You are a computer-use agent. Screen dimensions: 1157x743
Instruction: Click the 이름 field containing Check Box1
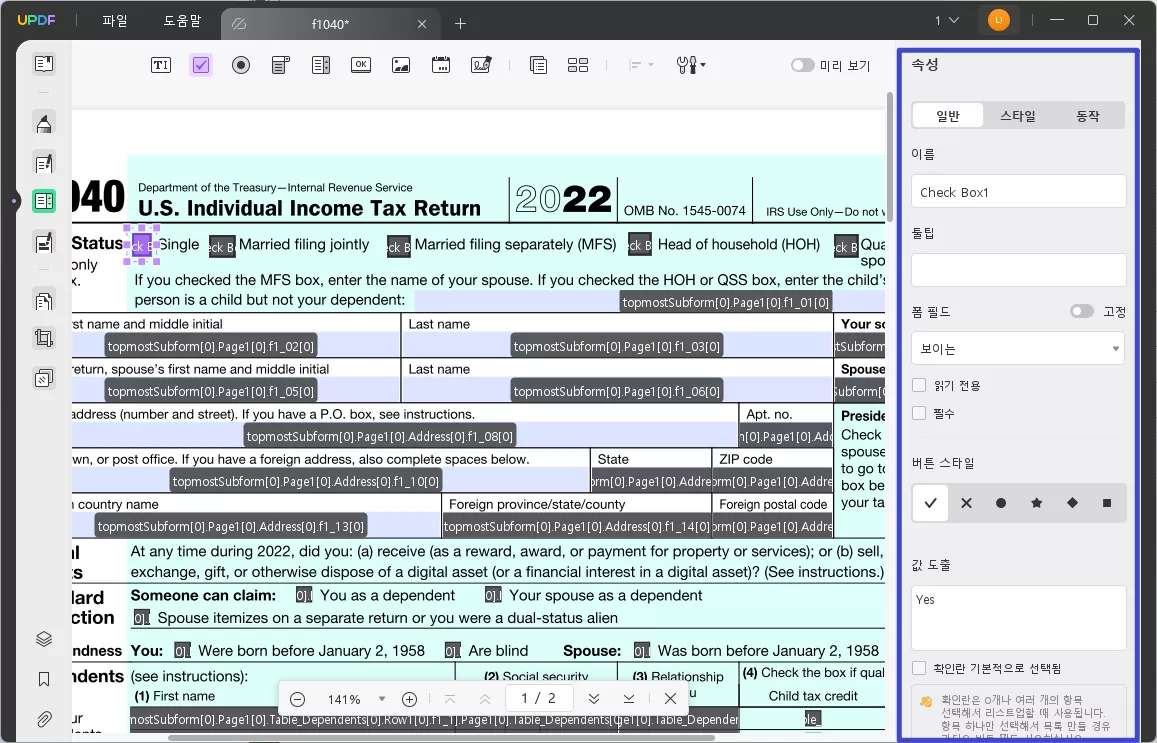[x=1018, y=192]
